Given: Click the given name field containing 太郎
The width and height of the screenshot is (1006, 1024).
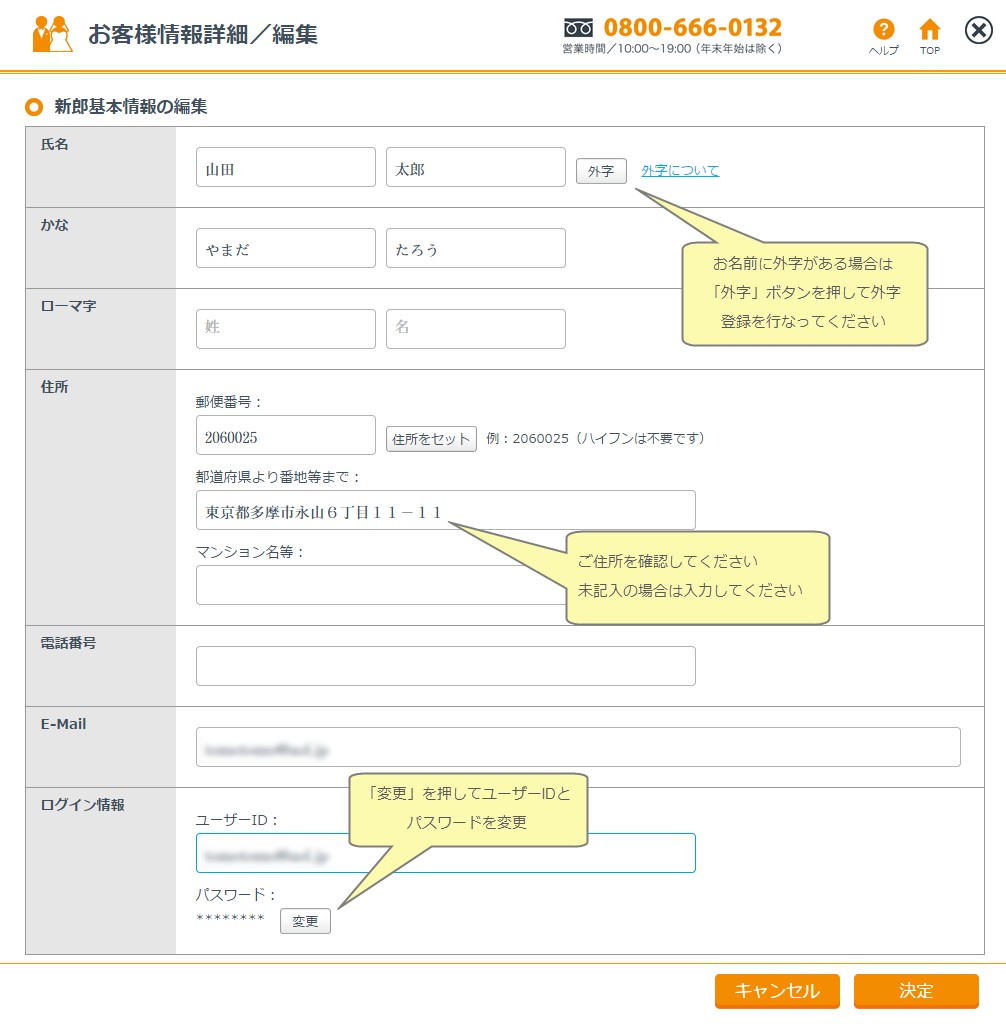Looking at the screenshot, I should coord(475,168).
